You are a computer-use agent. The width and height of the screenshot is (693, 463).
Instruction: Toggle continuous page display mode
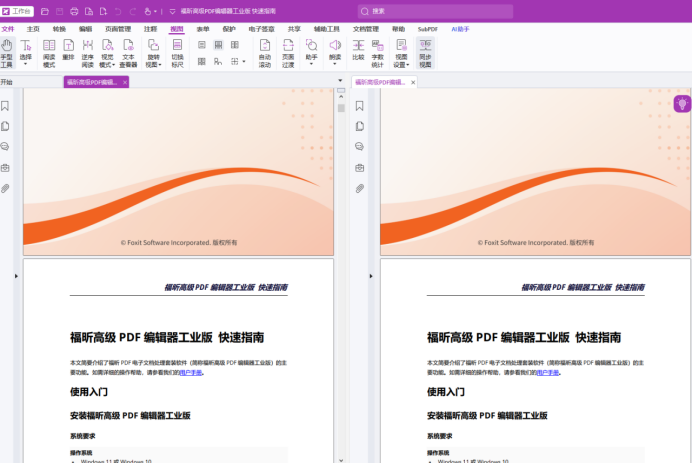(218, 45)
